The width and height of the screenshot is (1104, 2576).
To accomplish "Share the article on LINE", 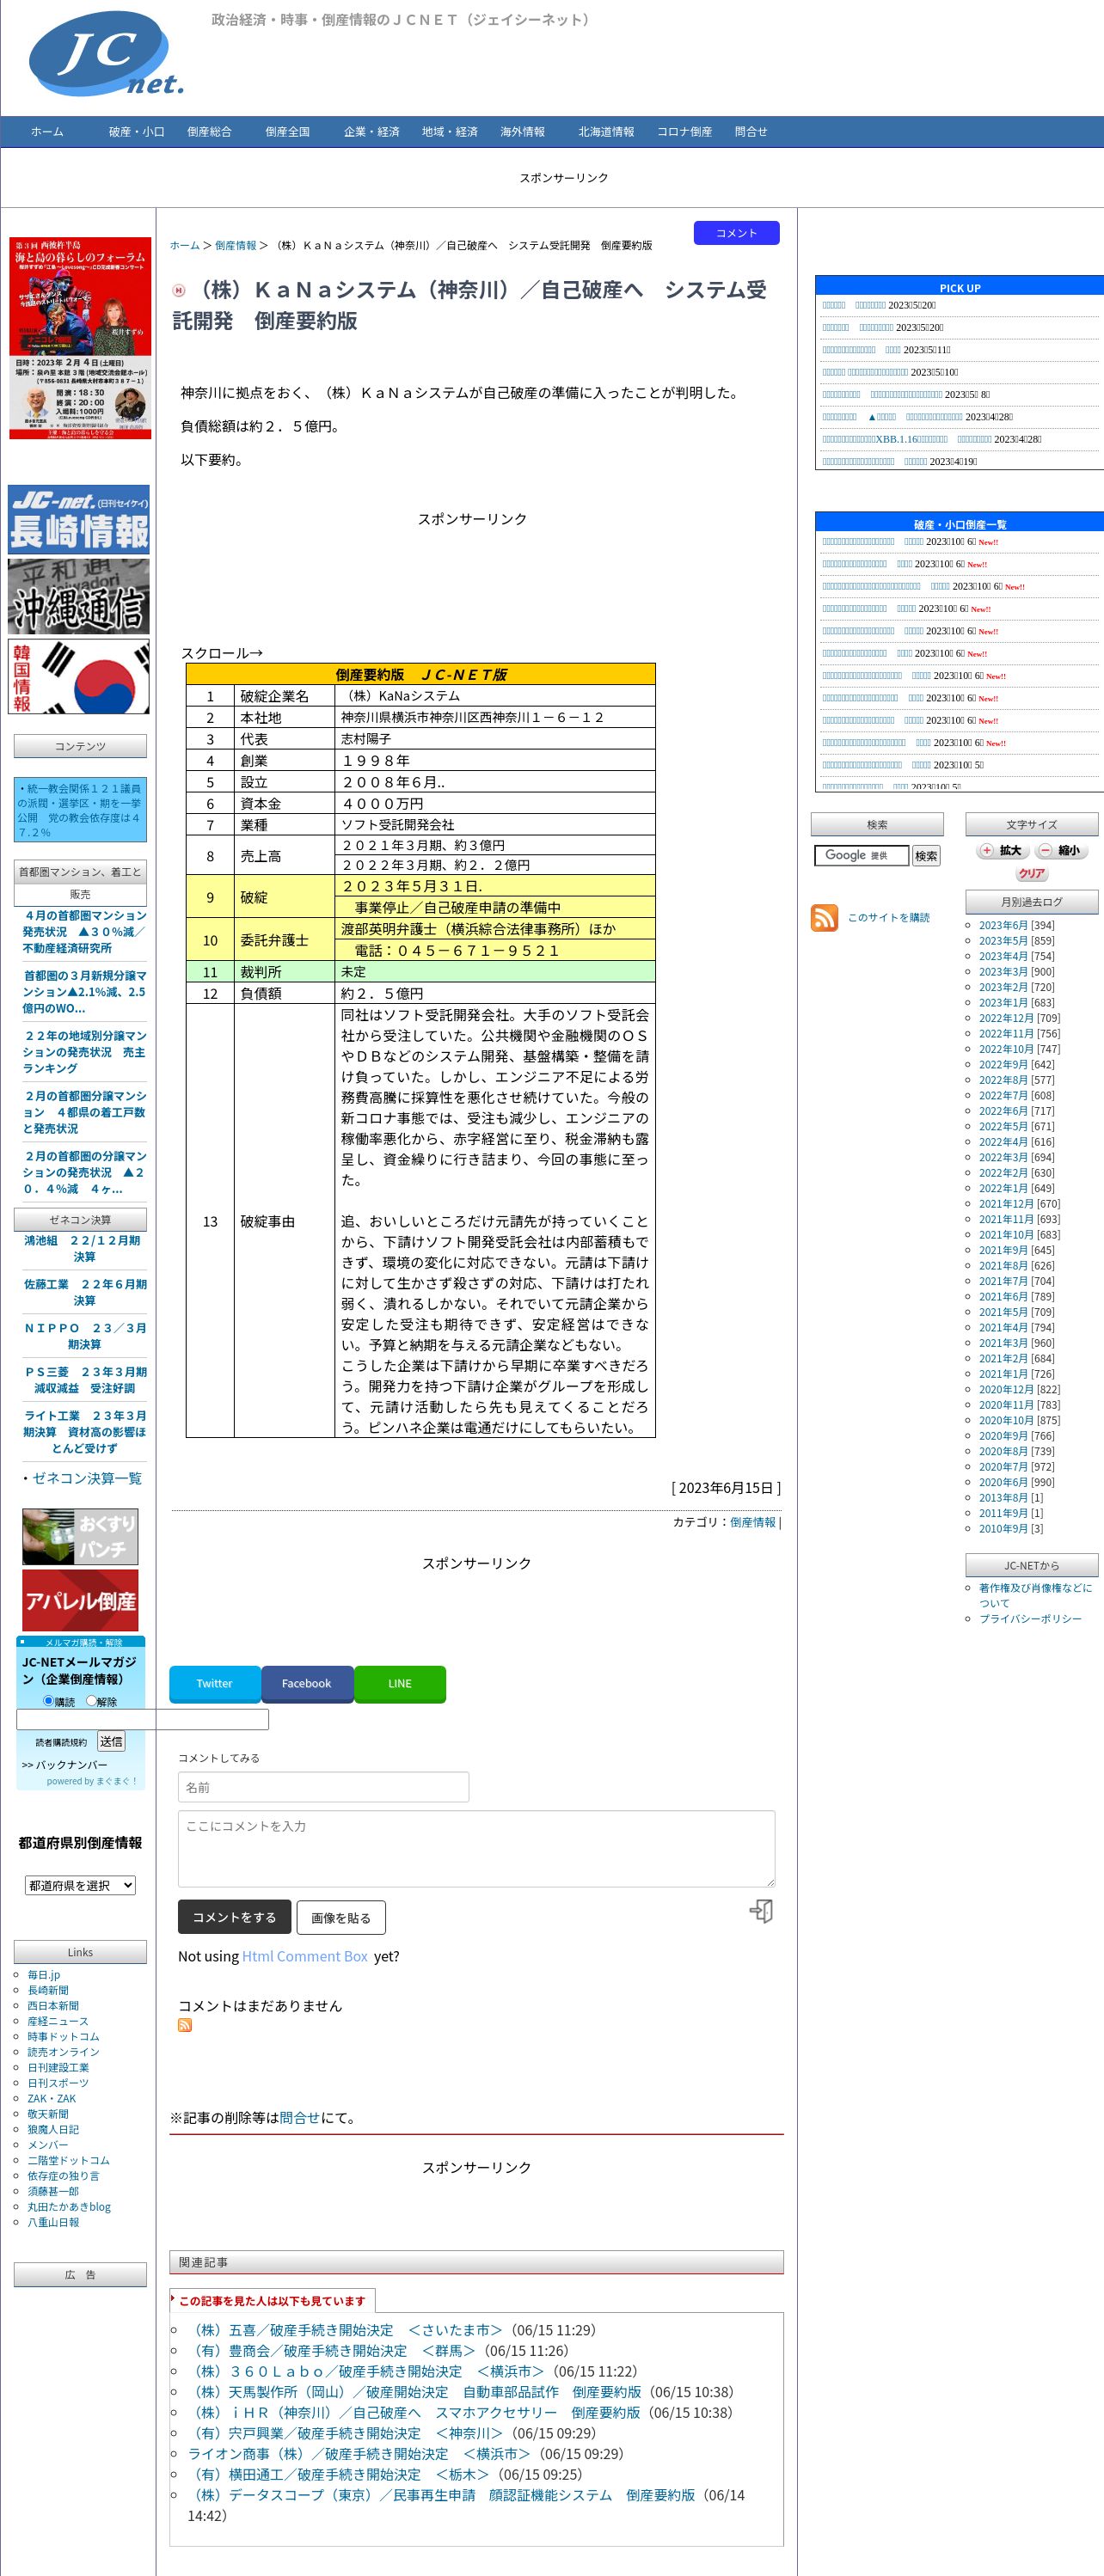I will pyautogui.click(x=400, y=1684).
